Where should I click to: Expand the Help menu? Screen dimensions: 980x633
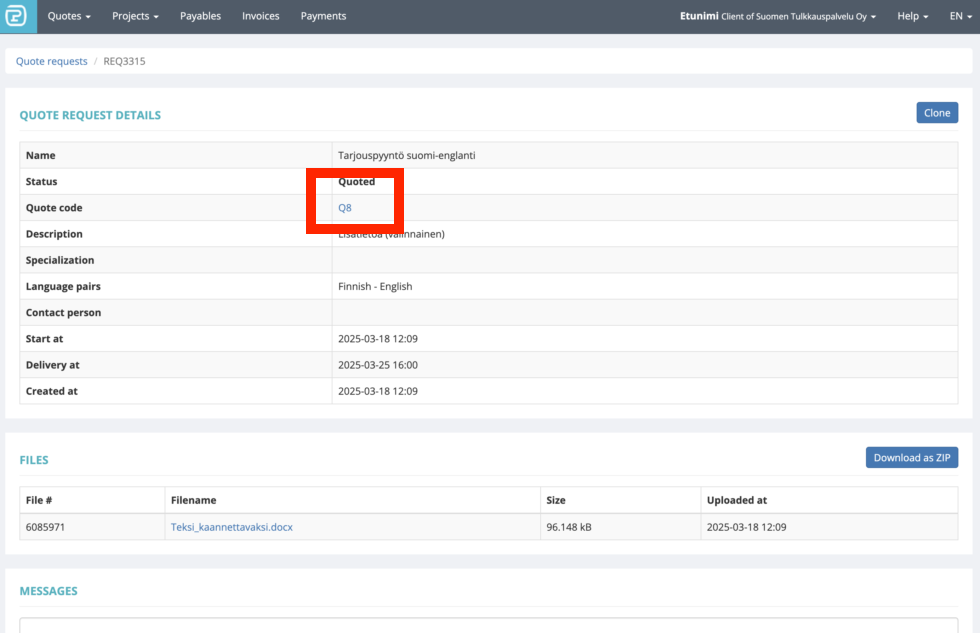(x=912, y=16)
